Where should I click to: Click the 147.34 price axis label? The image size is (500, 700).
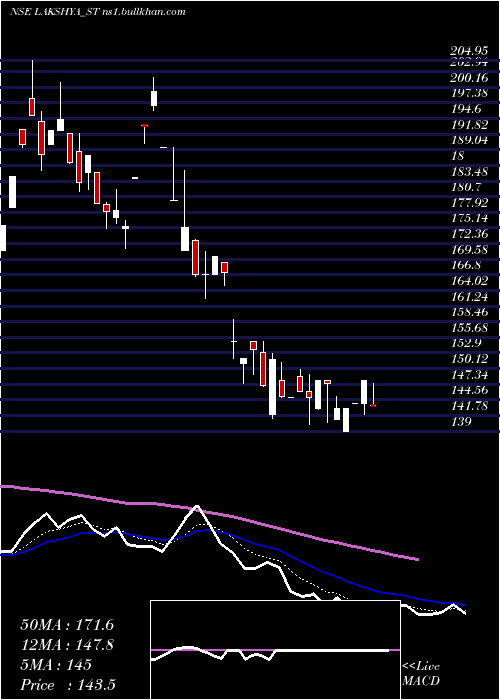tap(469, 374)
